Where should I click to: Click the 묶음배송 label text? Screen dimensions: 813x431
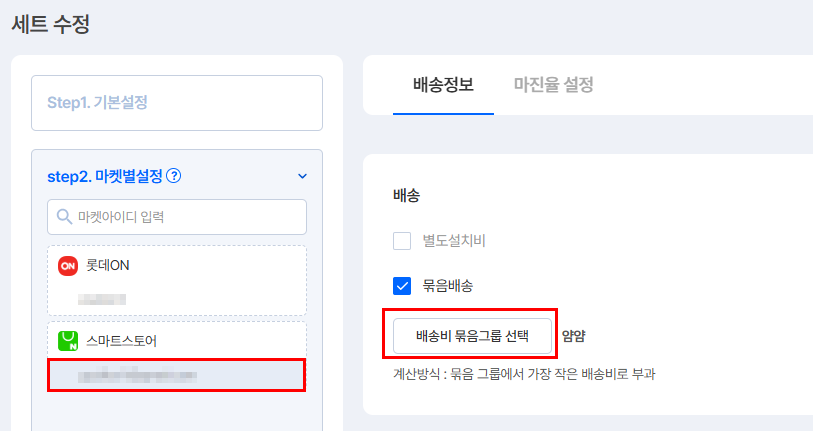446,286
